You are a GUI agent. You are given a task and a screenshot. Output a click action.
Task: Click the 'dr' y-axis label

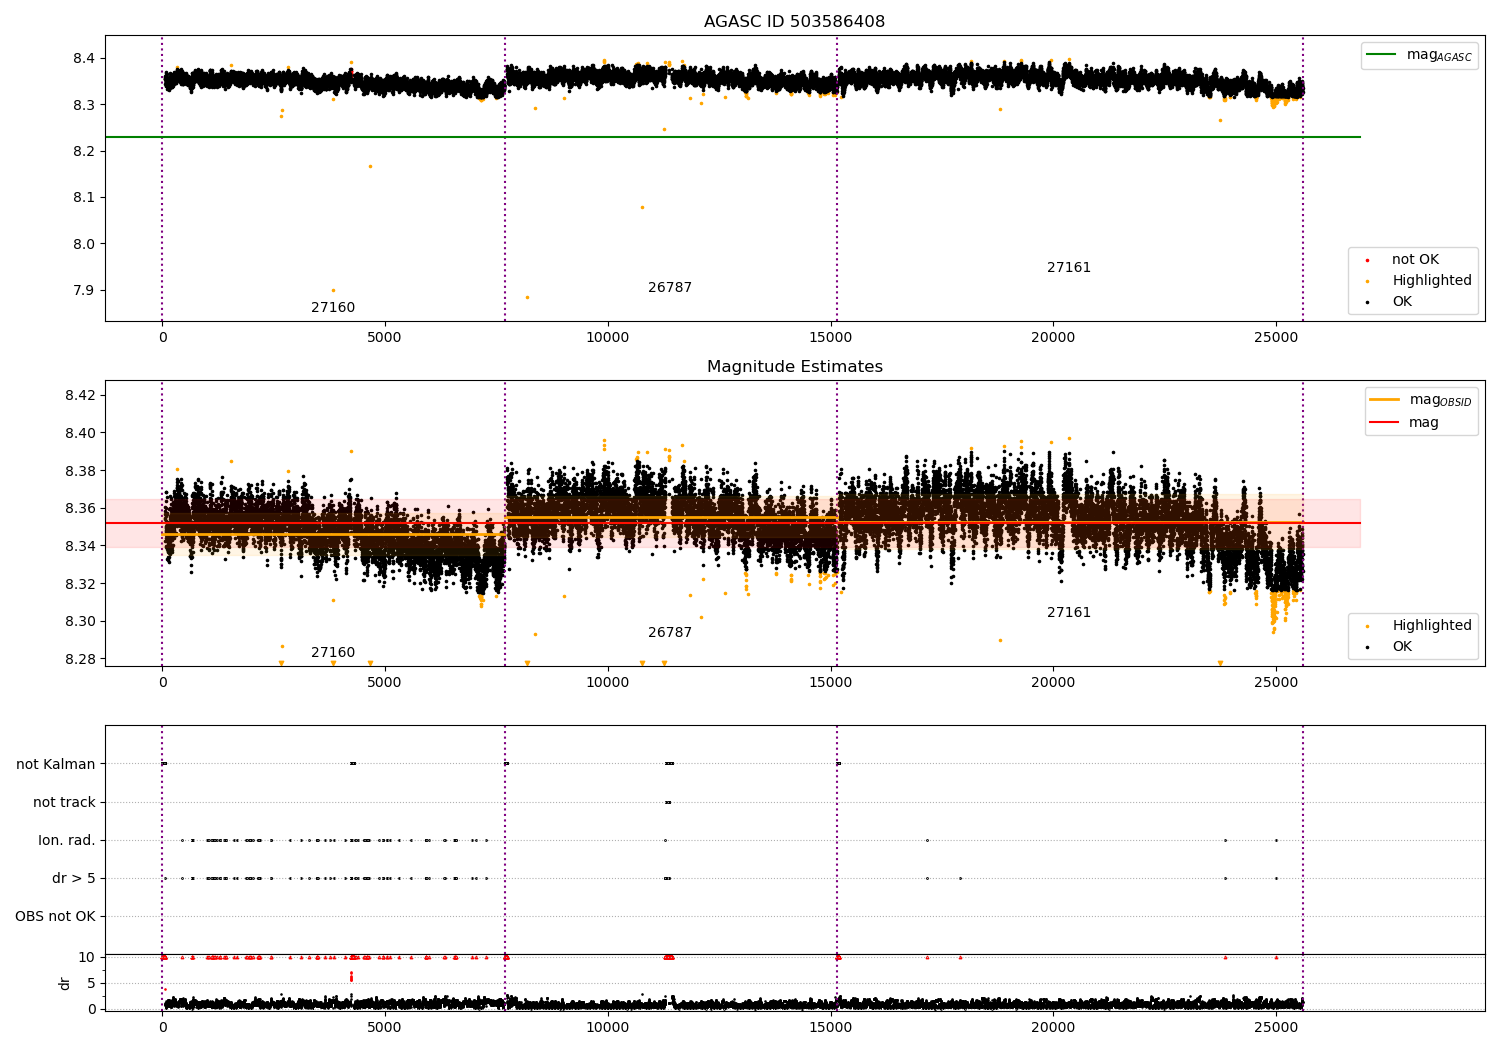[x=65, y=983]
